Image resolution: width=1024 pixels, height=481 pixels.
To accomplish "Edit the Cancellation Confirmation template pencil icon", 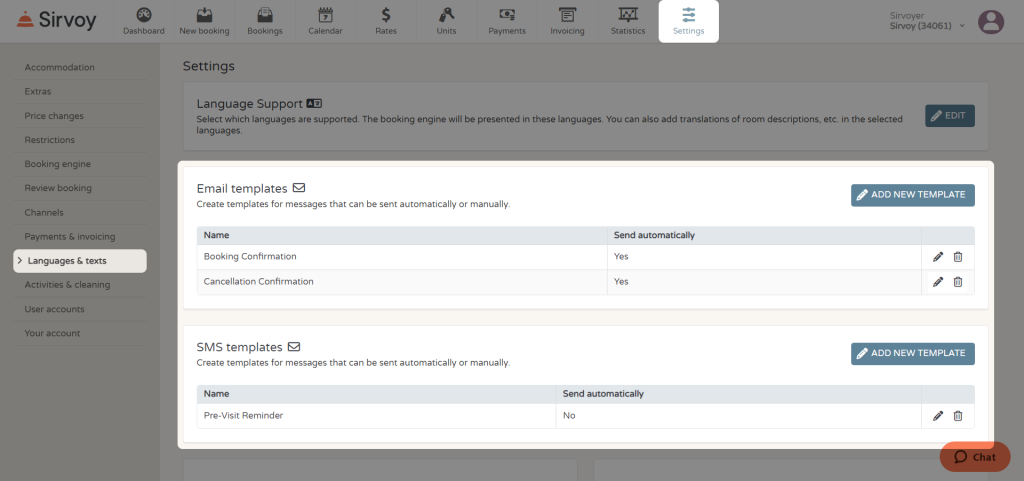I will 938,282.
